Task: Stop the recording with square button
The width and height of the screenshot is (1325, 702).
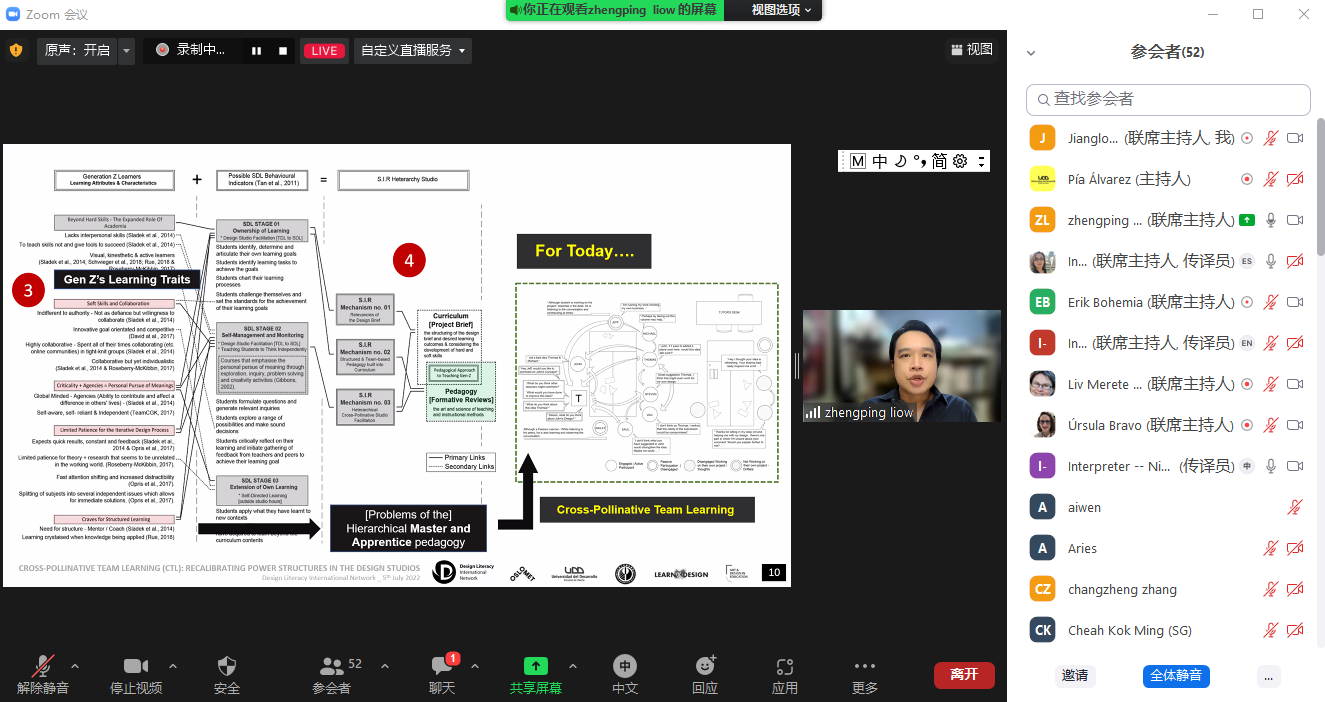Action: (283, 50)
